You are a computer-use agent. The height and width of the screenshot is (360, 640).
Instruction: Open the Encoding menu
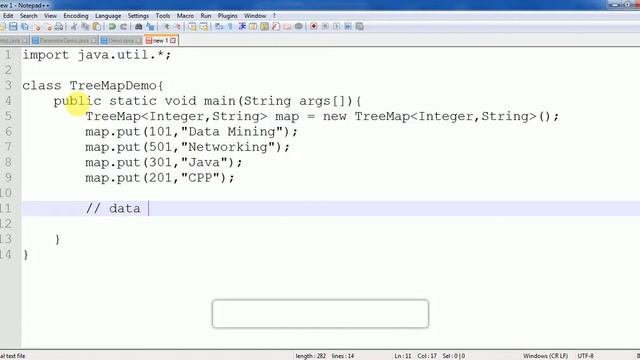click(x=76, y=16)
